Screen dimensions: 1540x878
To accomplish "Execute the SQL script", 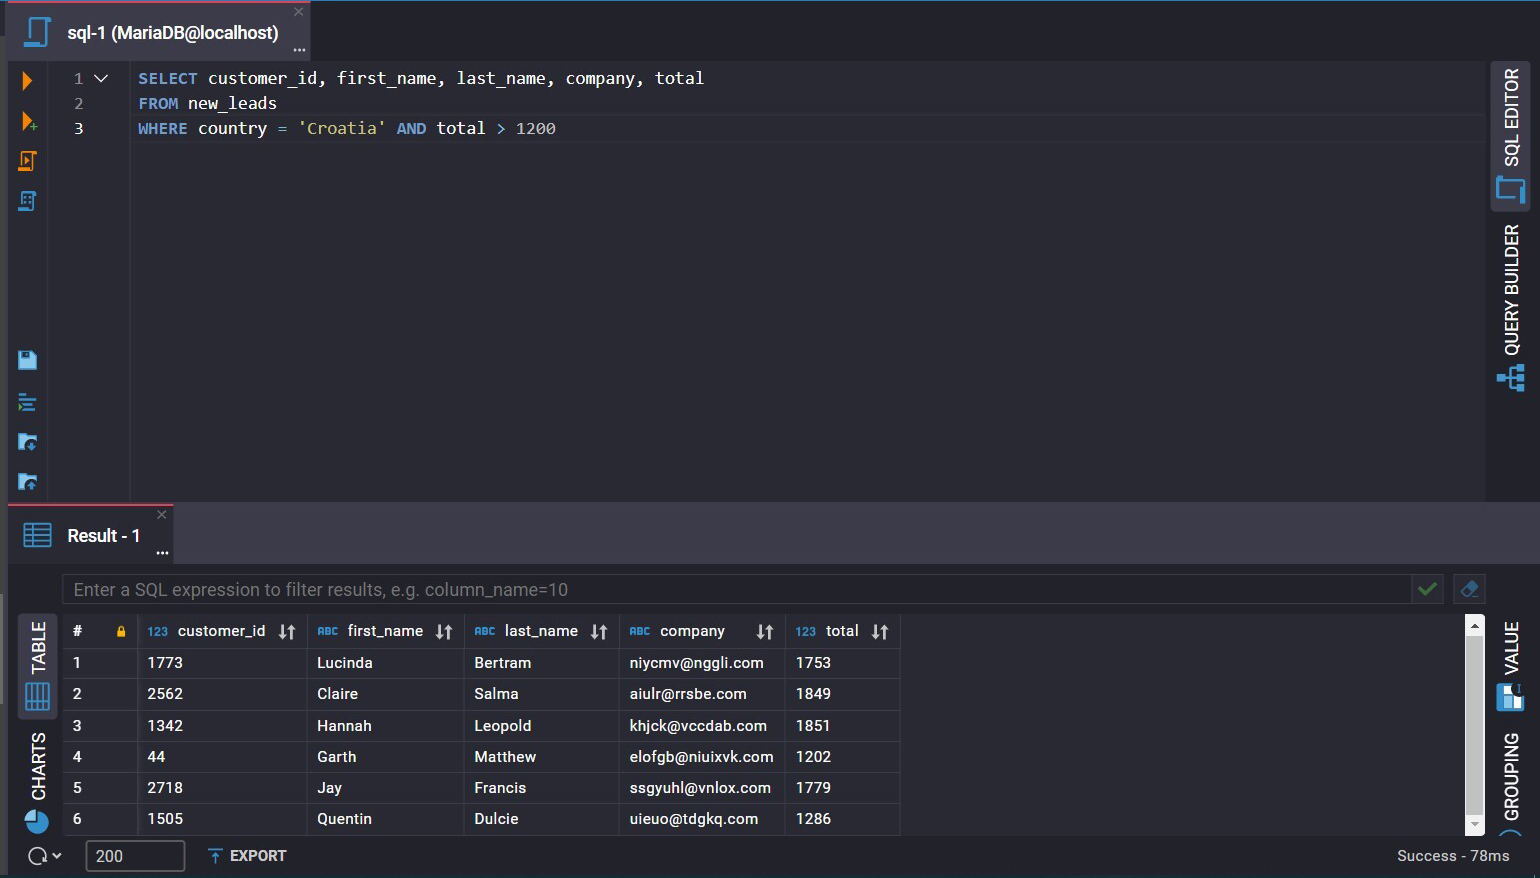I will [26, 161].
